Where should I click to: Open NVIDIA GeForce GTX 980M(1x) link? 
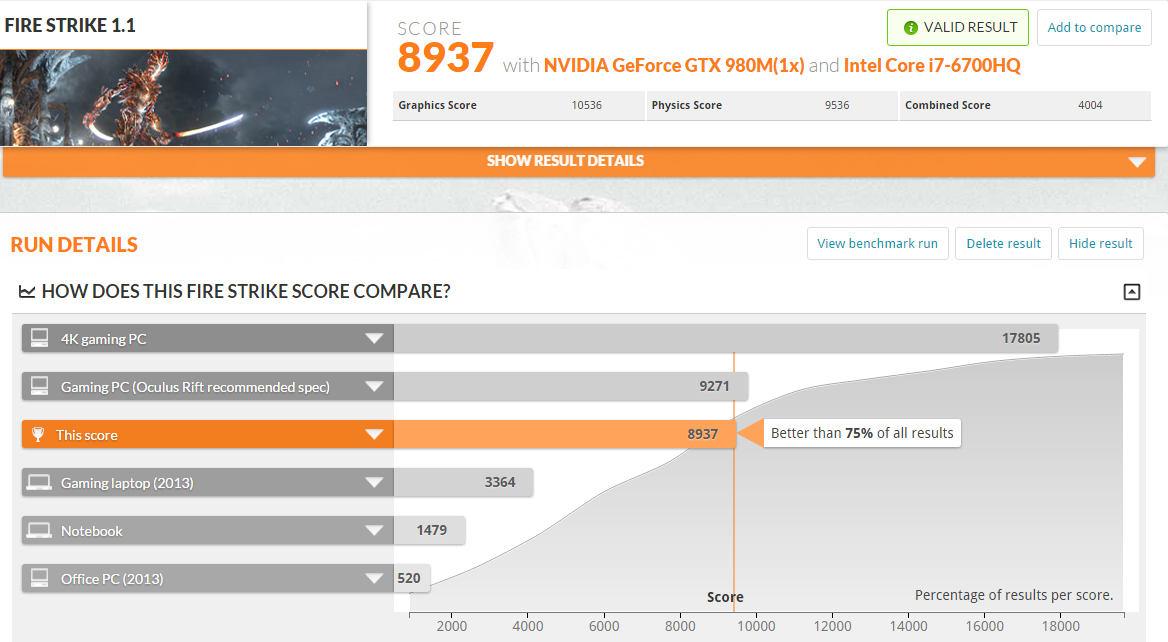(x=673, y=66)
